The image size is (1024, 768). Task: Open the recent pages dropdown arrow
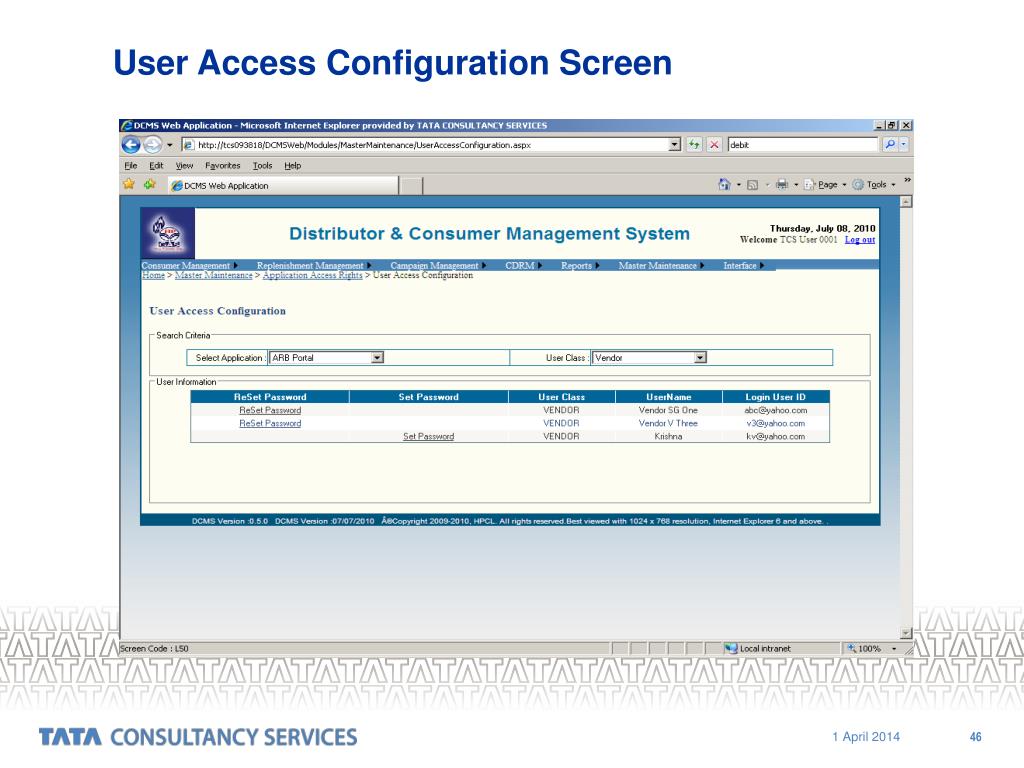coord(170,145)
